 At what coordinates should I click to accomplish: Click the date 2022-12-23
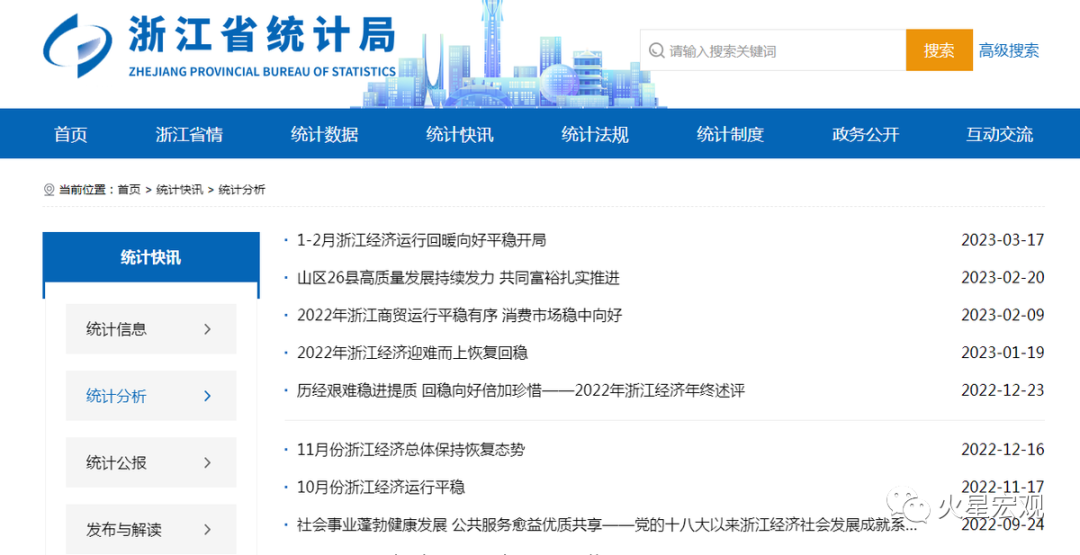(1003, 390)
